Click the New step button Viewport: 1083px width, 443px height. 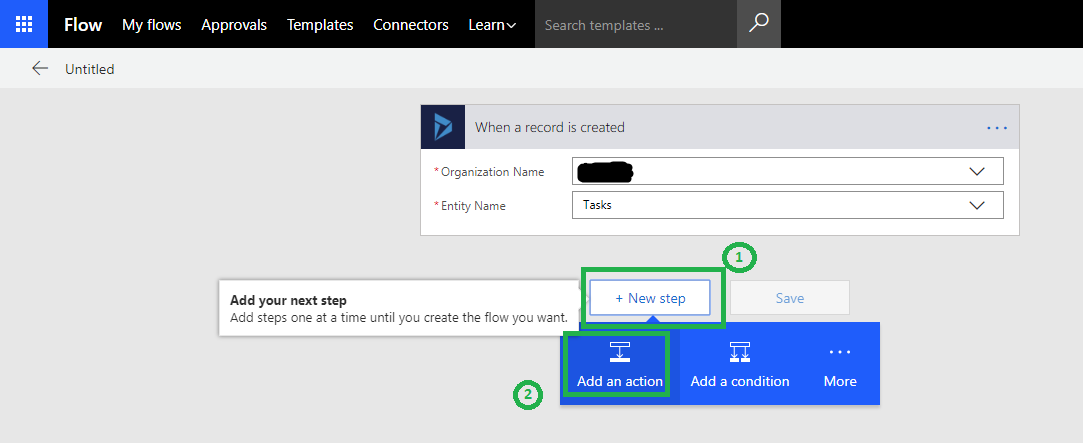coord(650,298)
